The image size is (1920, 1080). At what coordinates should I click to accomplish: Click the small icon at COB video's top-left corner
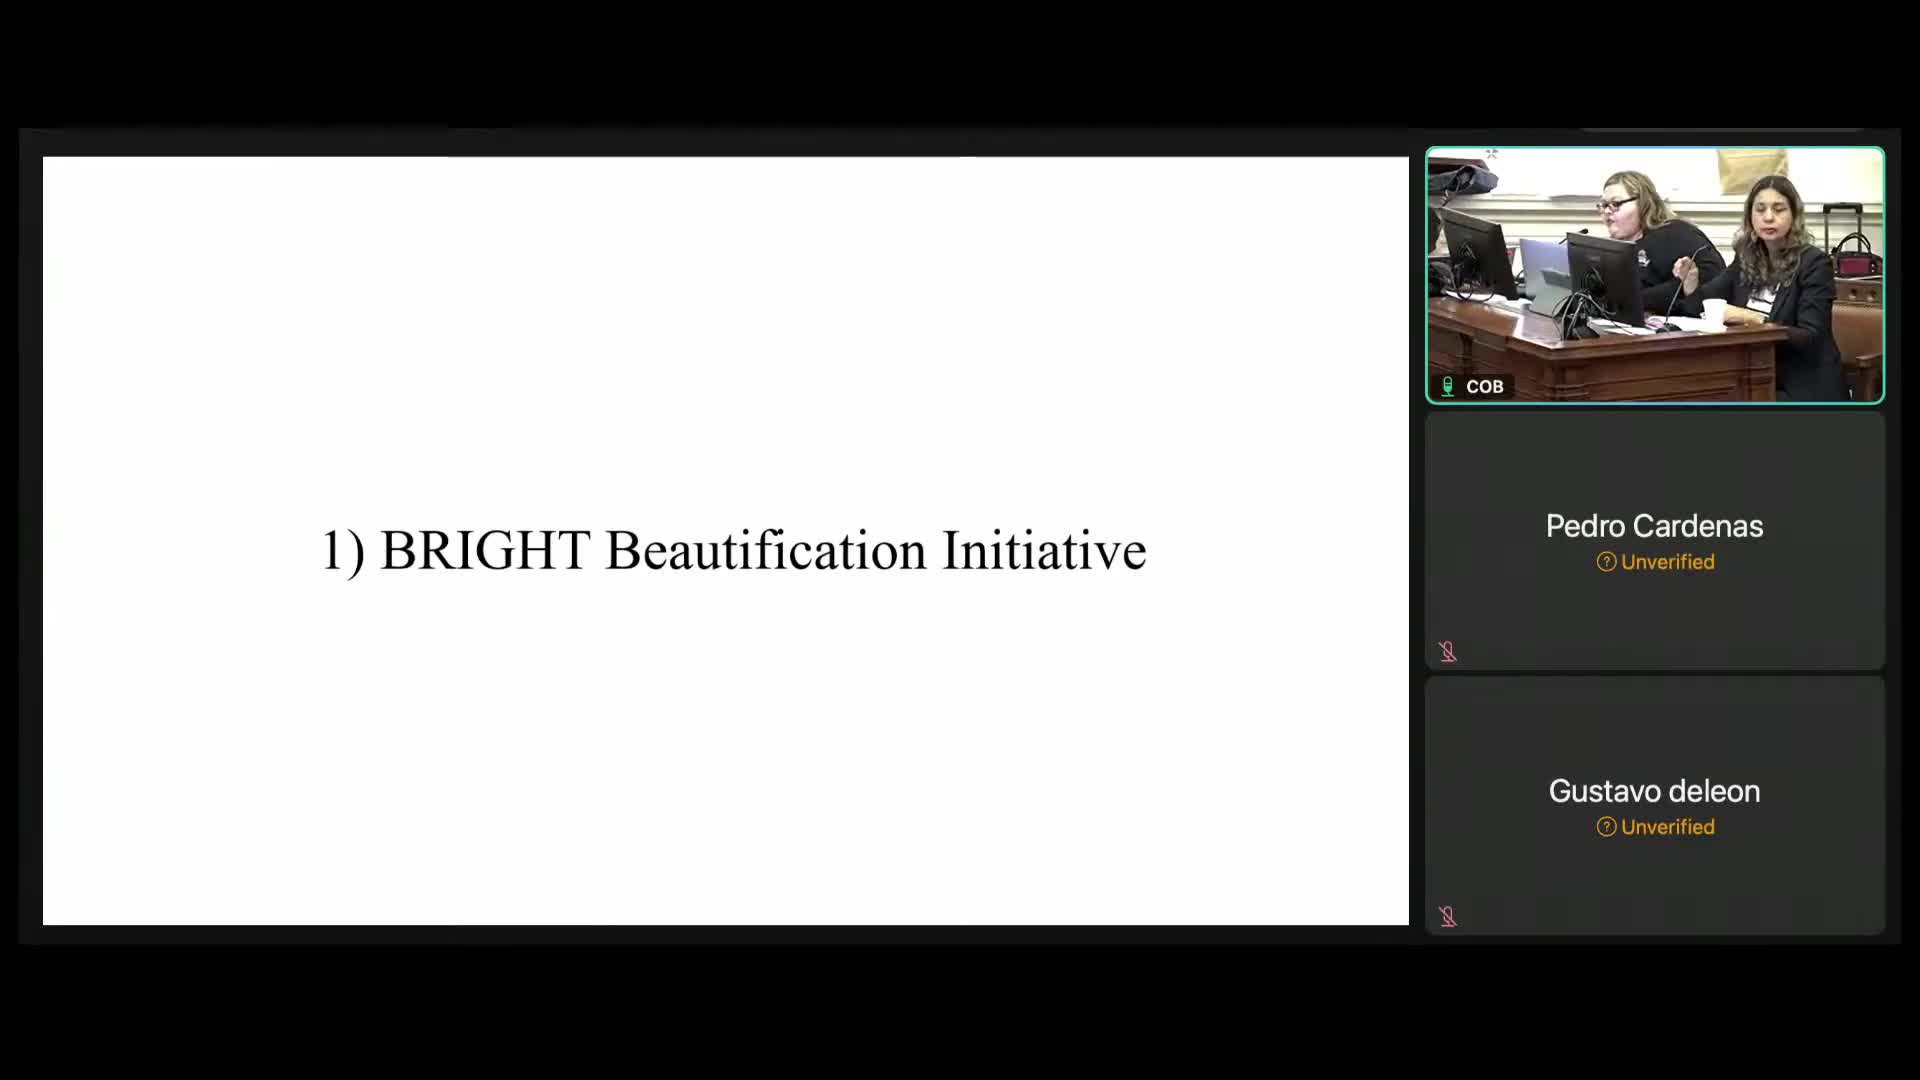click(1491, 154)
